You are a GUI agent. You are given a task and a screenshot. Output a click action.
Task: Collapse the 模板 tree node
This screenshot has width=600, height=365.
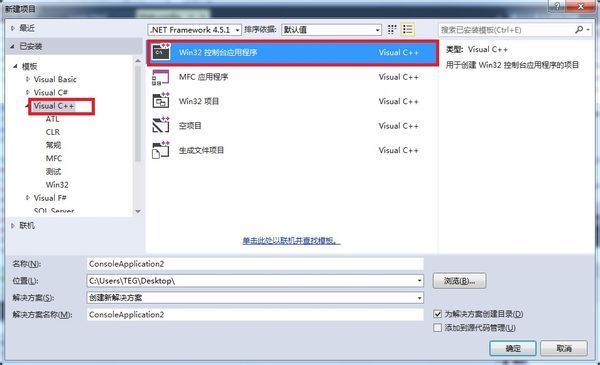click(15, 66)
